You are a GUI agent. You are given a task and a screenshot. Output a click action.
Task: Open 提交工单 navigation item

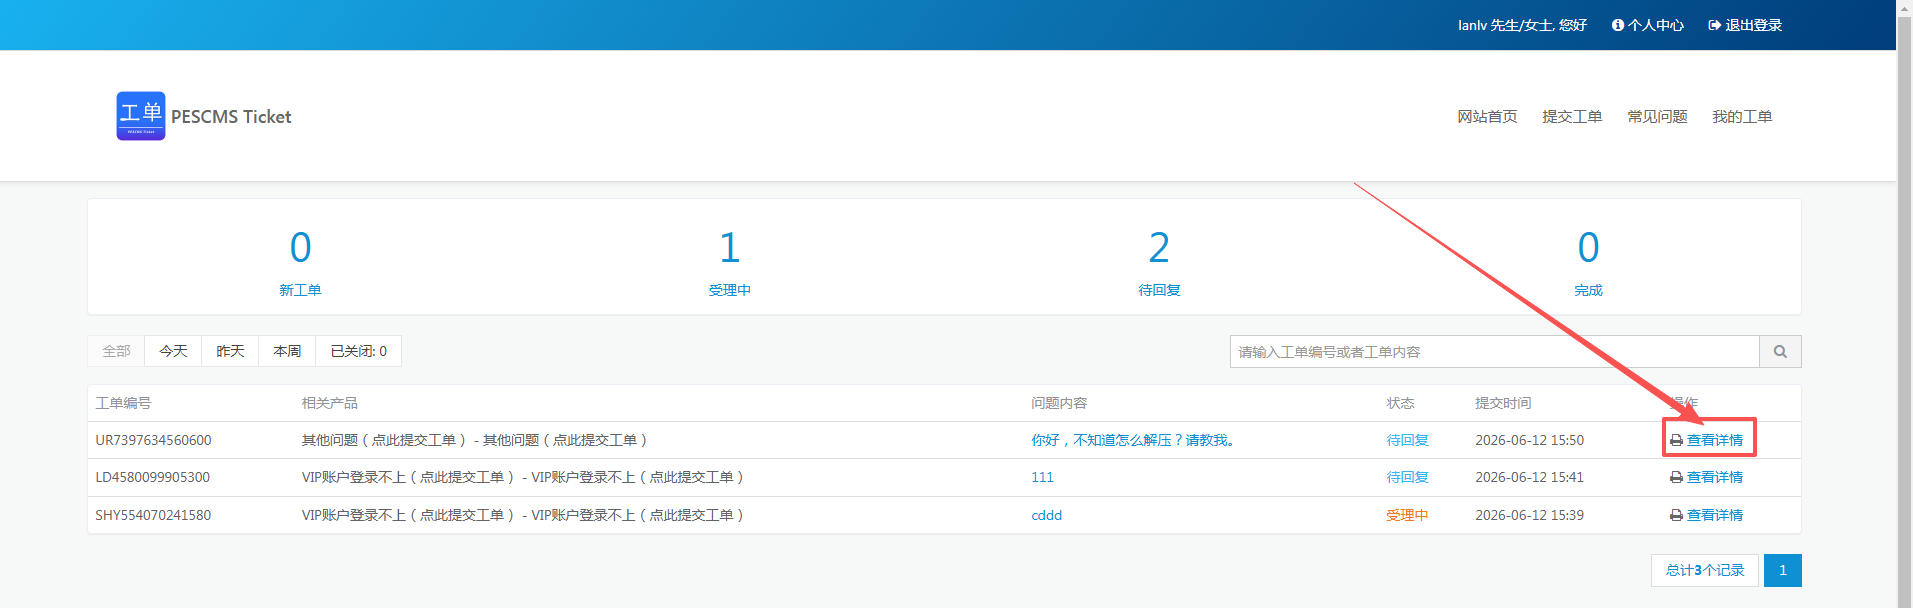pyautogui.click(x=1572, y=116)
